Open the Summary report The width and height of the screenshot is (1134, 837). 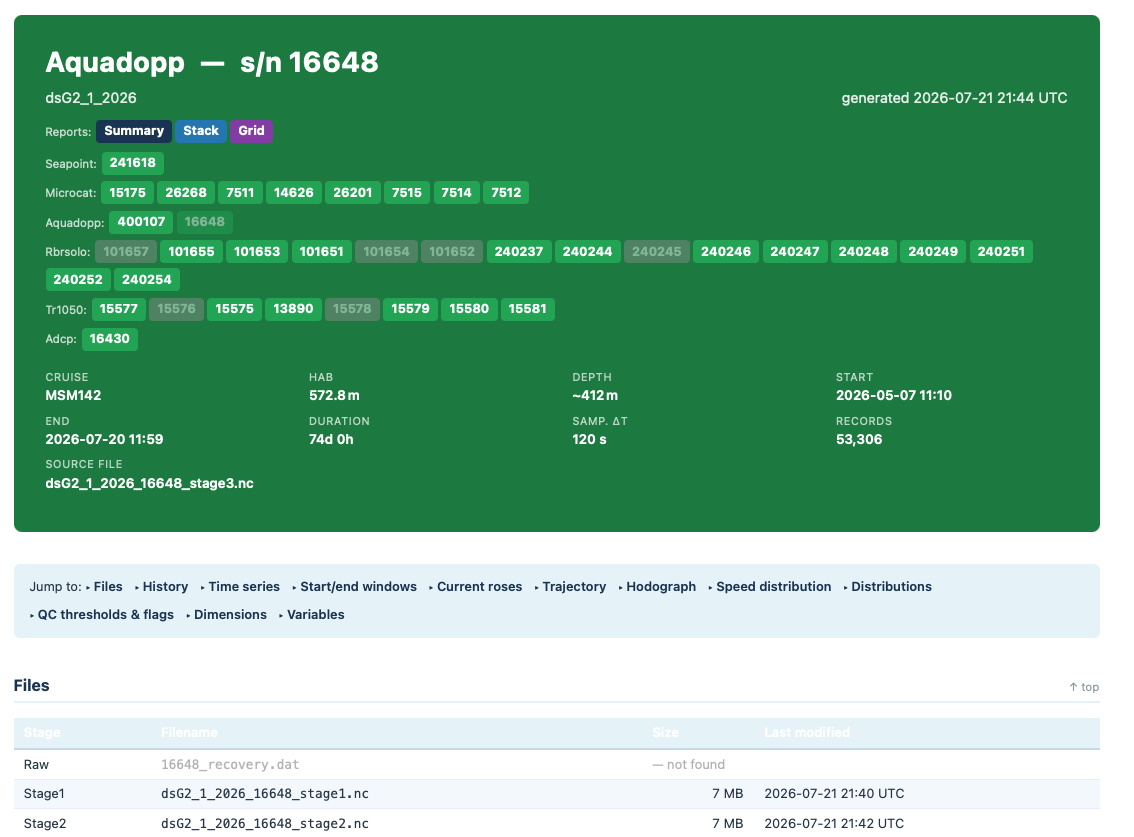pos(134,131)
